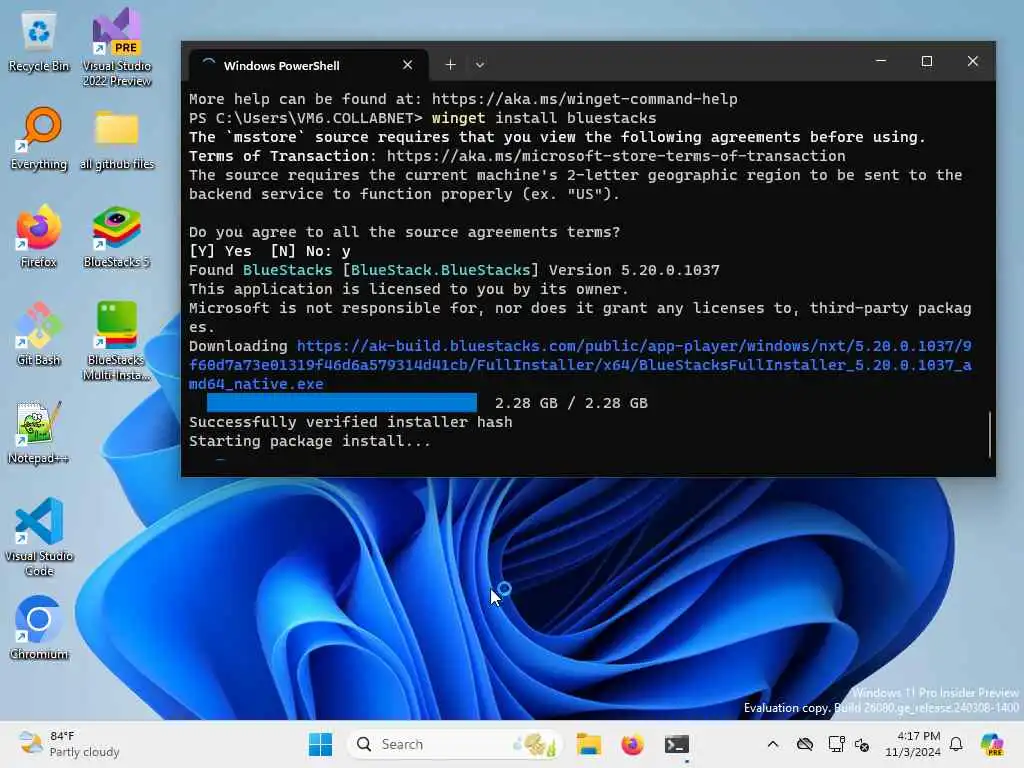Open the Copilot Preview icon in taskbar
Image resolution: width=1024 pixels, height=768 pixels.
[x=992, y=744]
